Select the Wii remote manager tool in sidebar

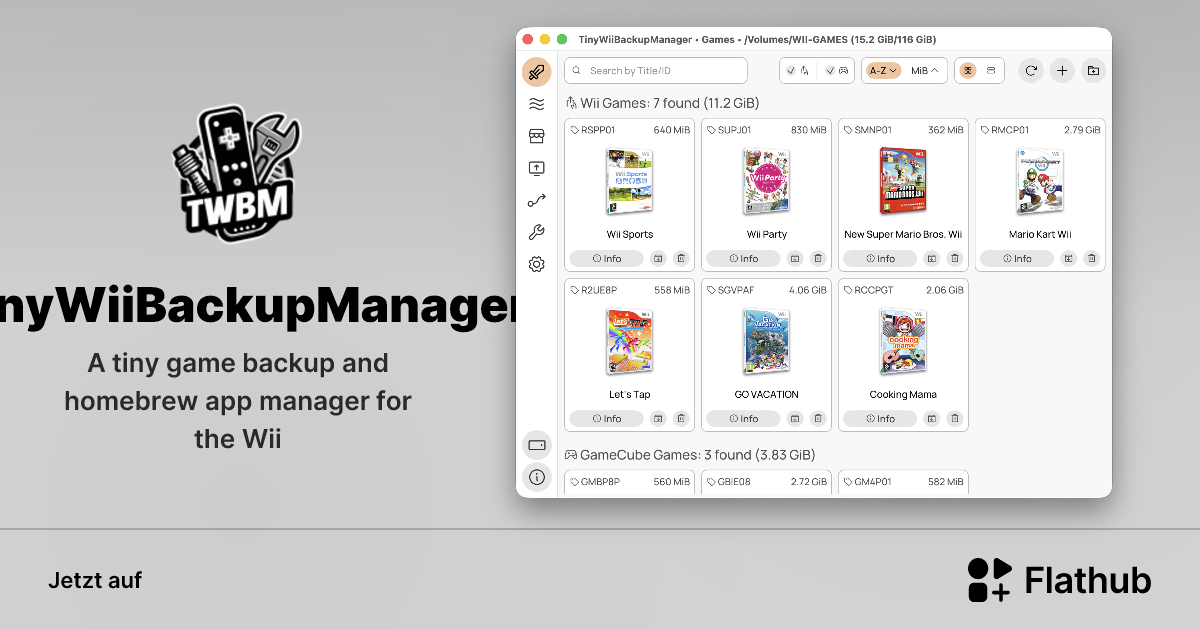click(537, 72)
